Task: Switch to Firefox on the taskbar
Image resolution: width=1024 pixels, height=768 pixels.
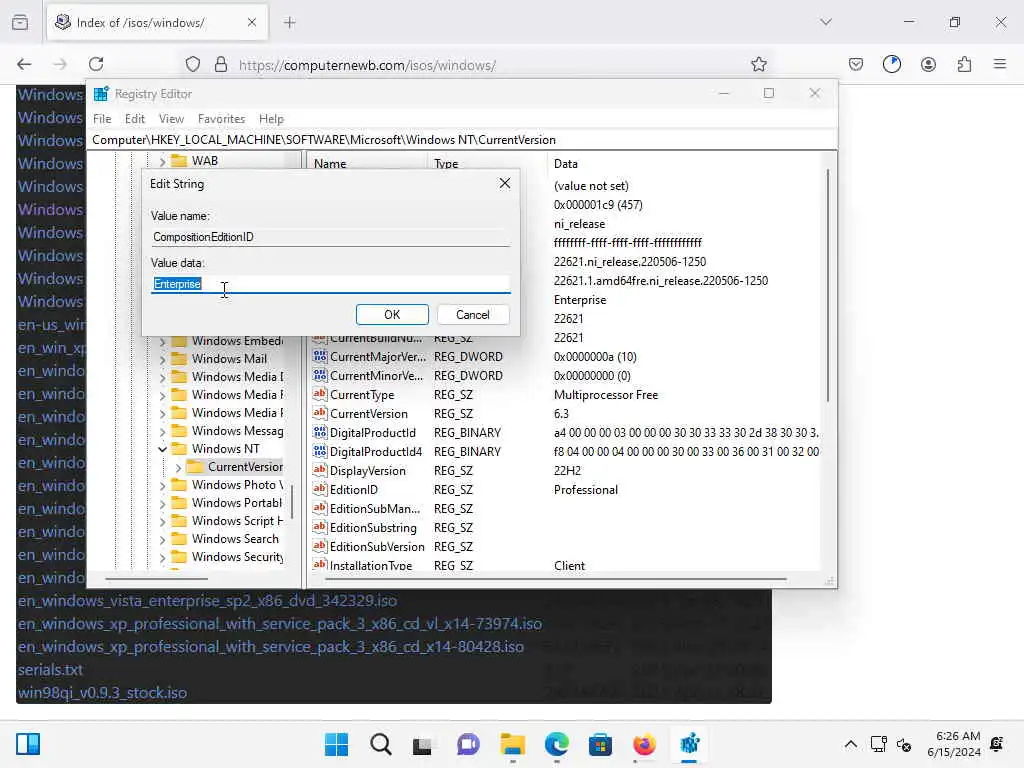Action: pyautogui.click(x=645, y=744)
